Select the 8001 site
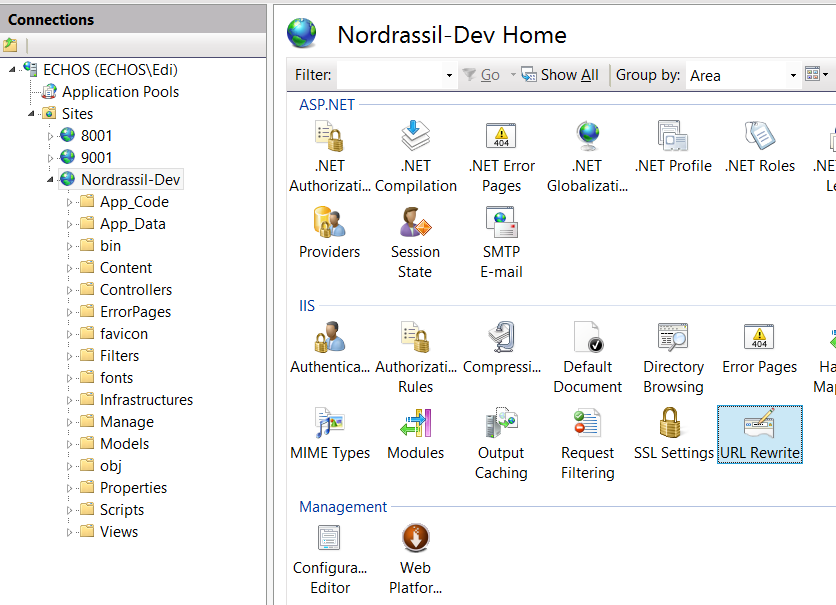This screenshot has width=836, height=605. click(96, 136)
